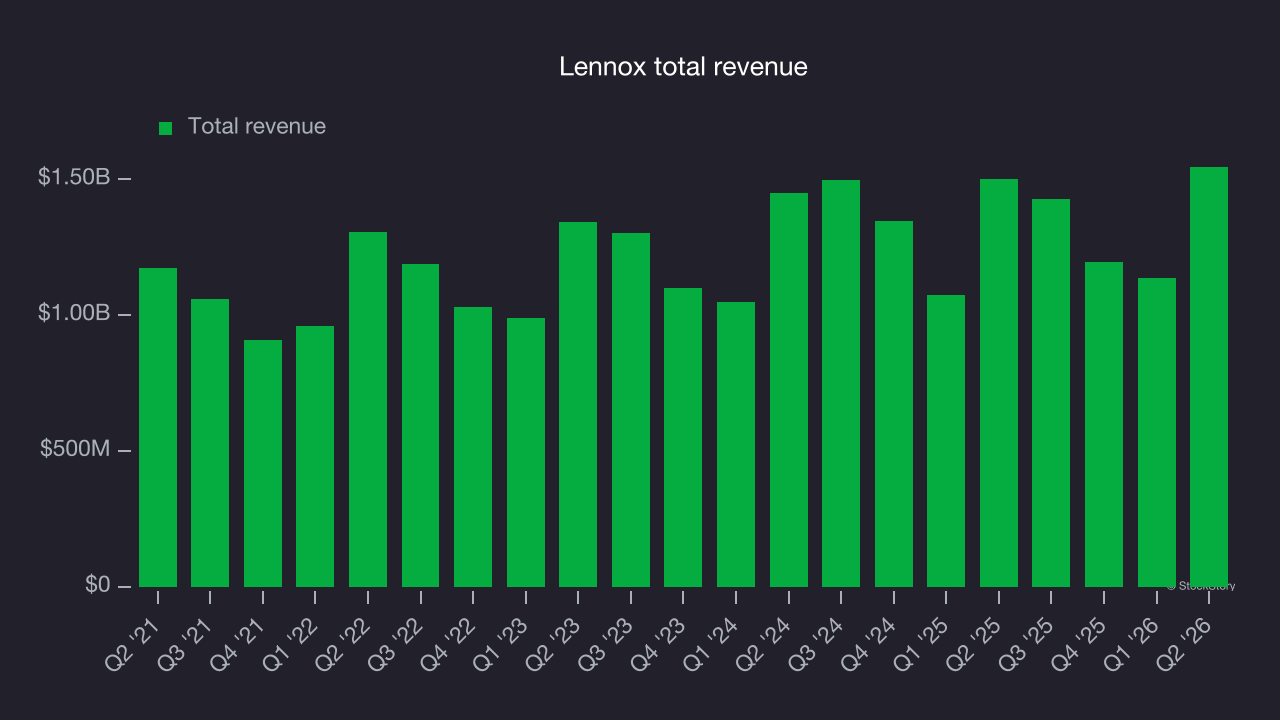Image resolution: width=1280 pixels, height=720 pixels.
Task: Click the chart title 'Lennox total revenue'
Action: (683, 67)
